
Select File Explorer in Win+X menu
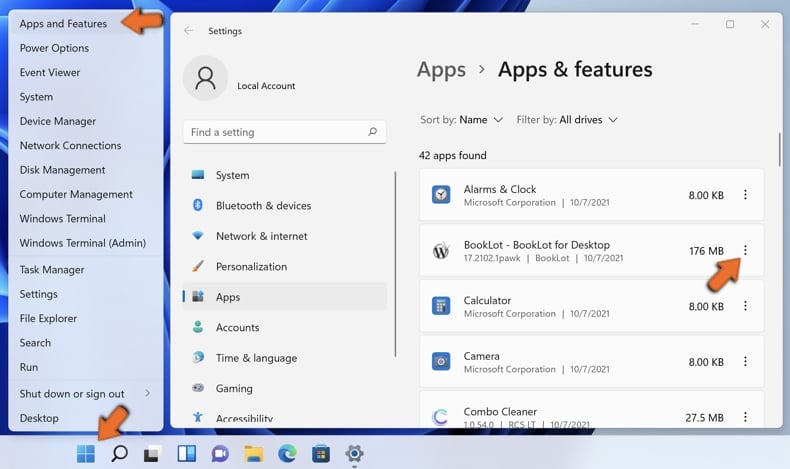point(86,318)
